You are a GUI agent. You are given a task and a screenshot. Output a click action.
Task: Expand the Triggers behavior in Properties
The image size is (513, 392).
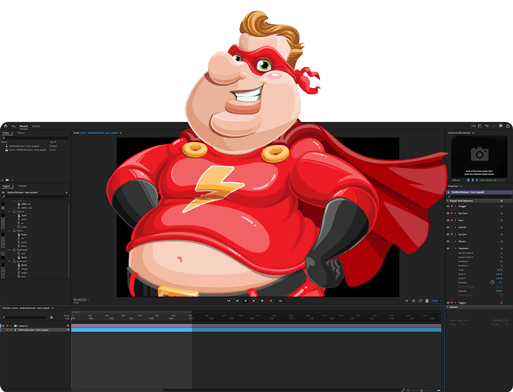456,303
